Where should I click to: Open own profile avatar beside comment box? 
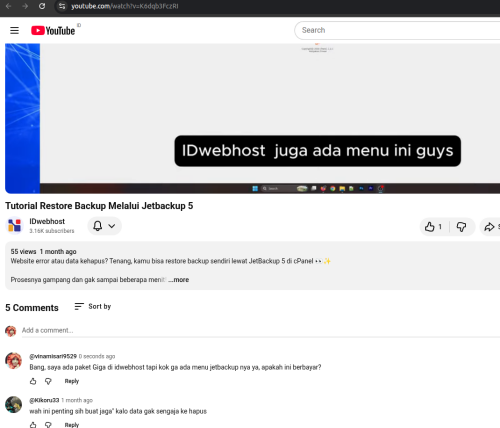(11, 331)
